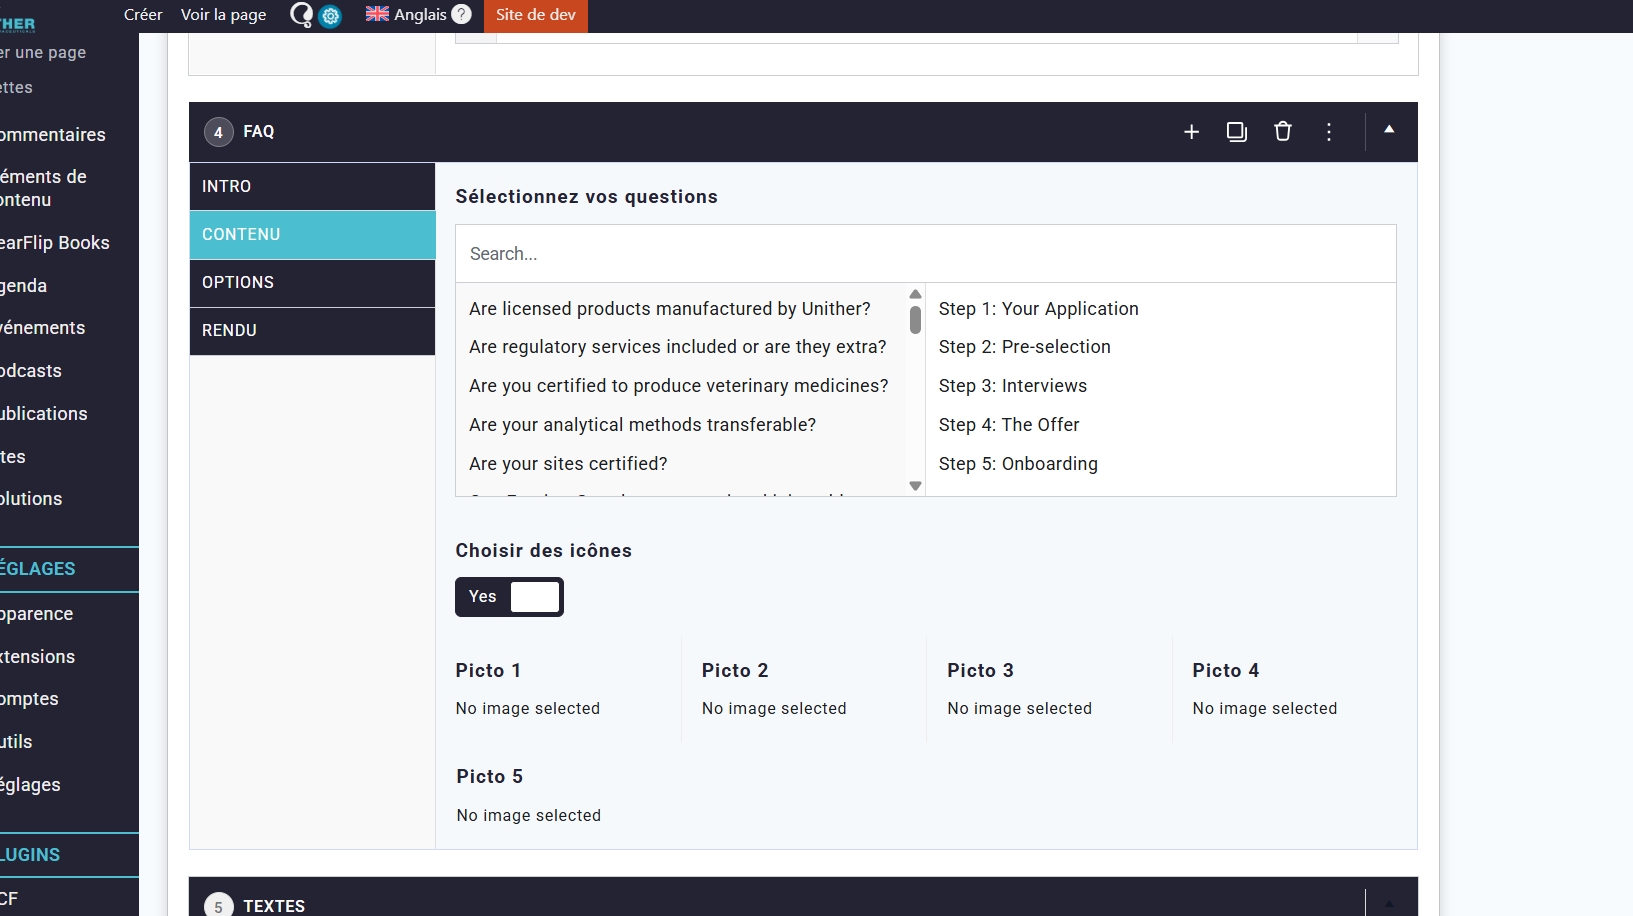Select question 'Are your sites certified?'
1633x916 pixels.
tap(568, 464)
